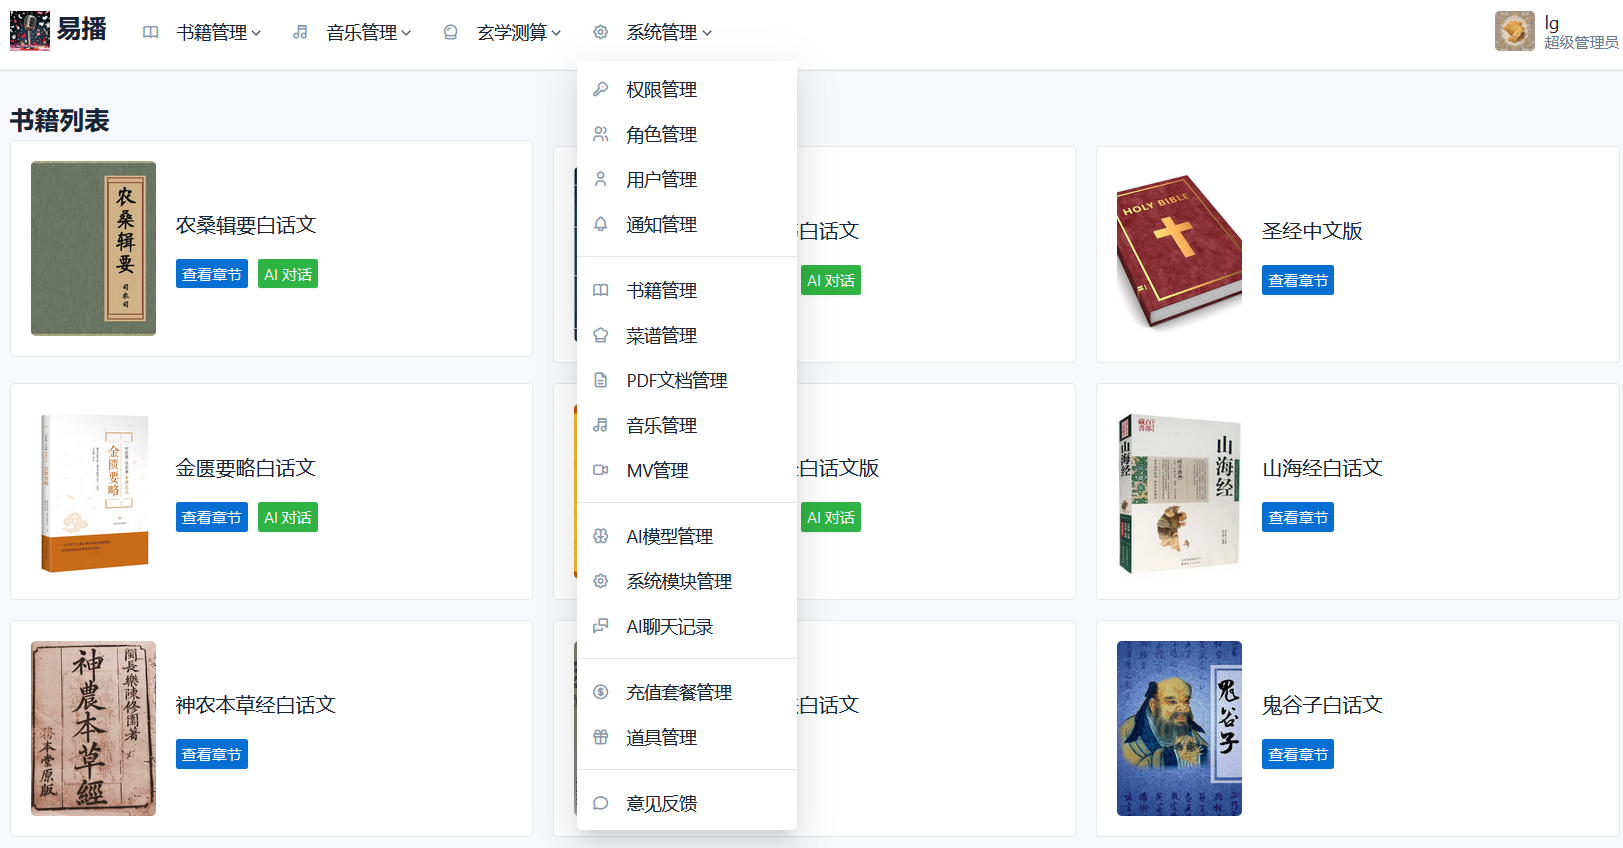The image size is (1623, 848).
Task: Click the 山海经白话文 book cover thumbnail
Action: pyautogui.click(x=1179, y=492)
